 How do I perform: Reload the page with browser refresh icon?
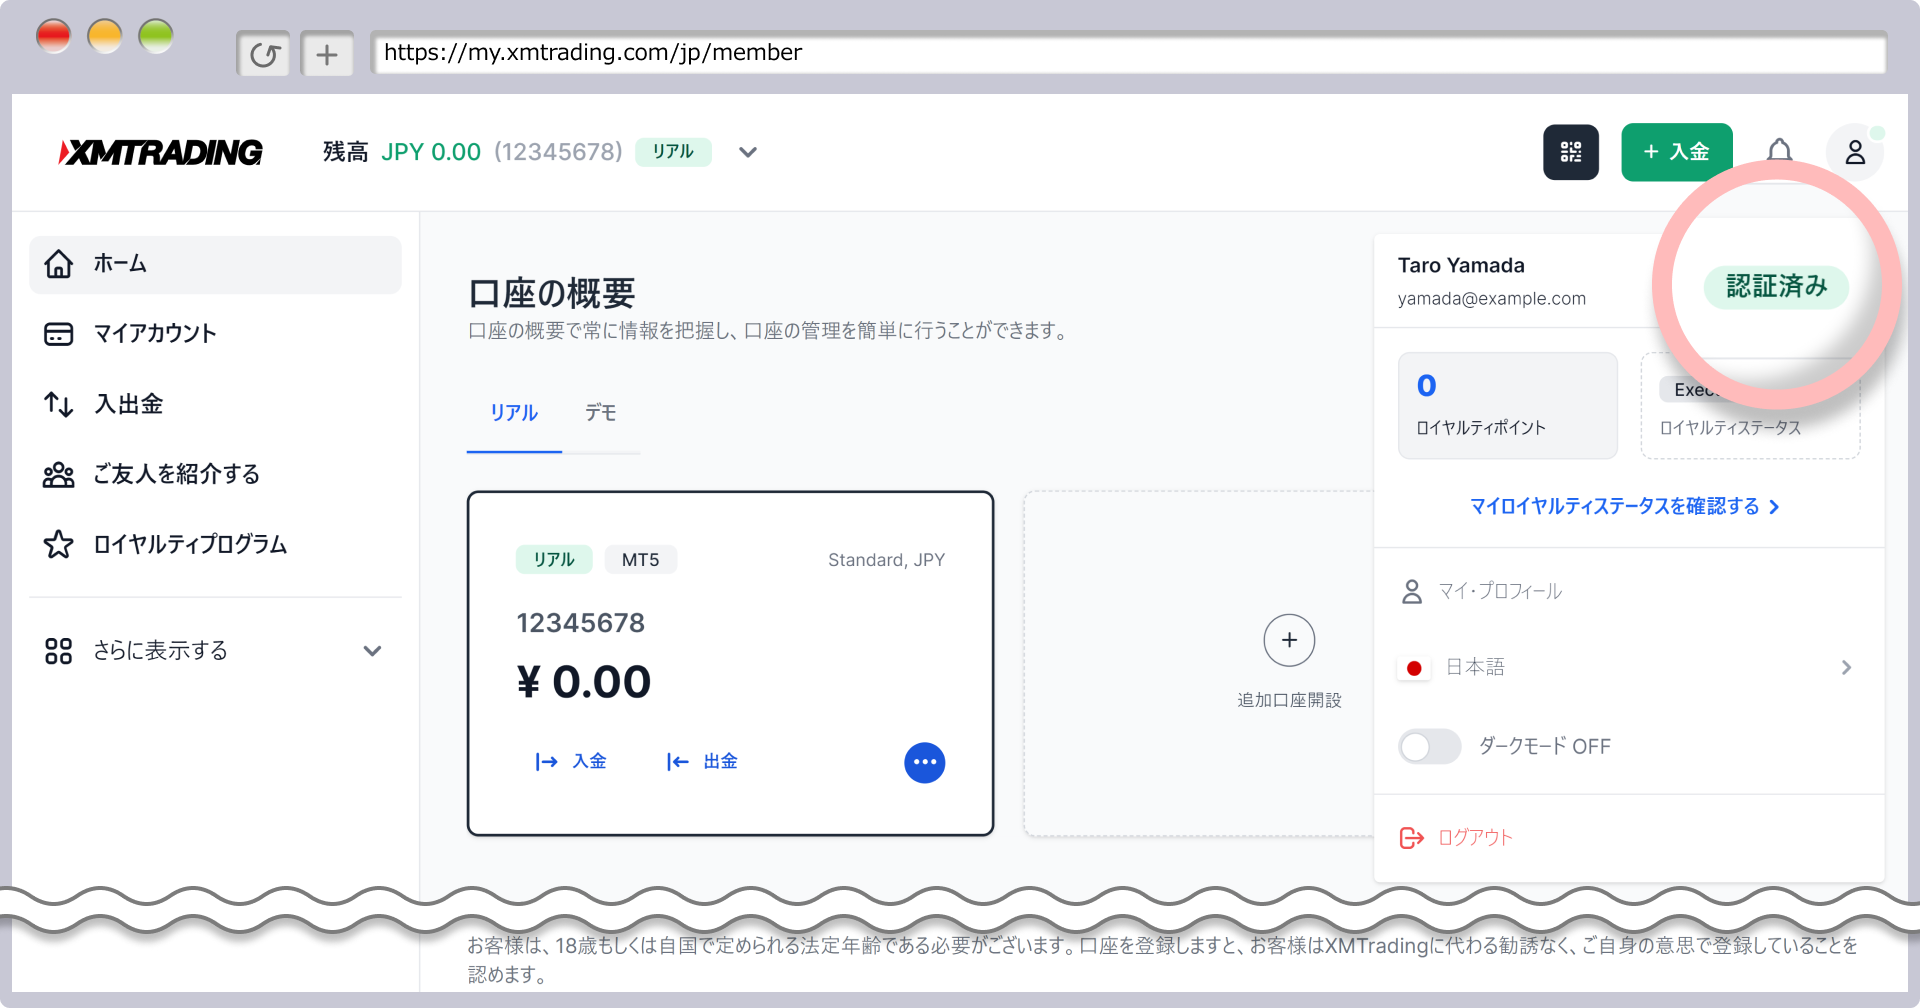264,54
